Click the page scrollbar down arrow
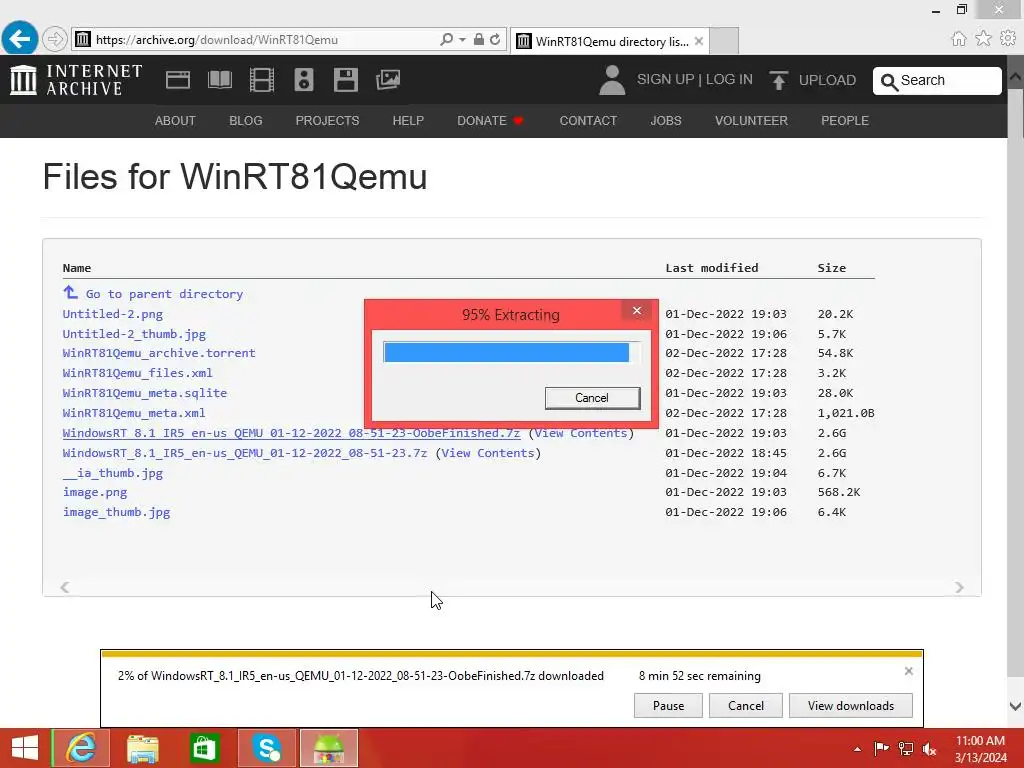This screenshot has height=768, width=1024. (x=1016, y=706)
